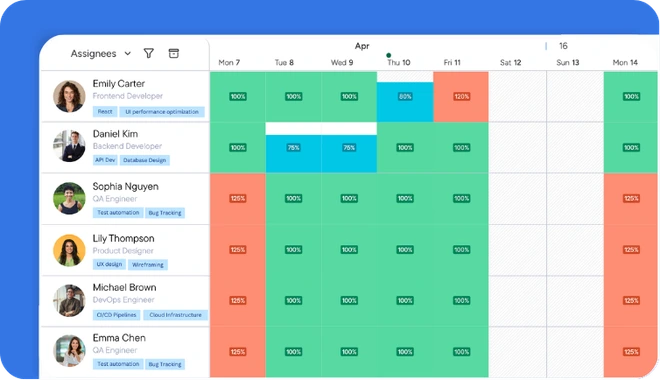The image size is (660, 380).
Task: Click the React skill tag
Action: 105,112
